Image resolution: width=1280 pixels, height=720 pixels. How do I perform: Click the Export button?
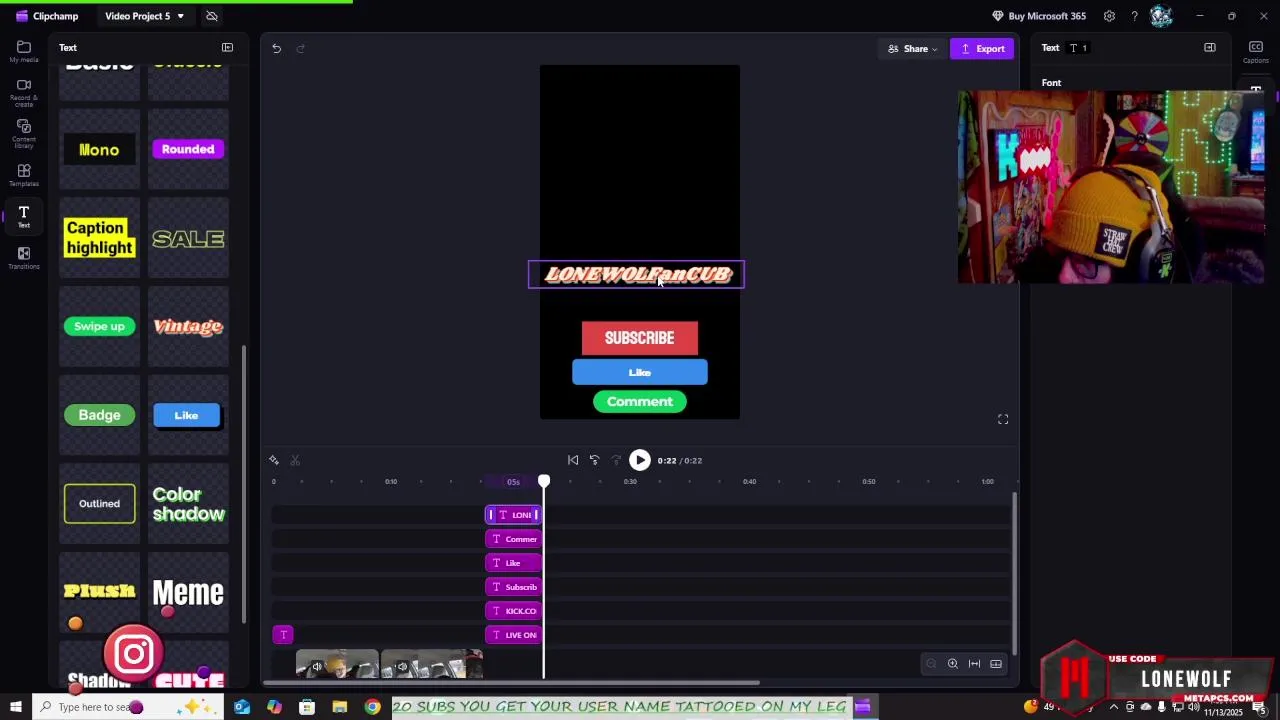[982, 48]
